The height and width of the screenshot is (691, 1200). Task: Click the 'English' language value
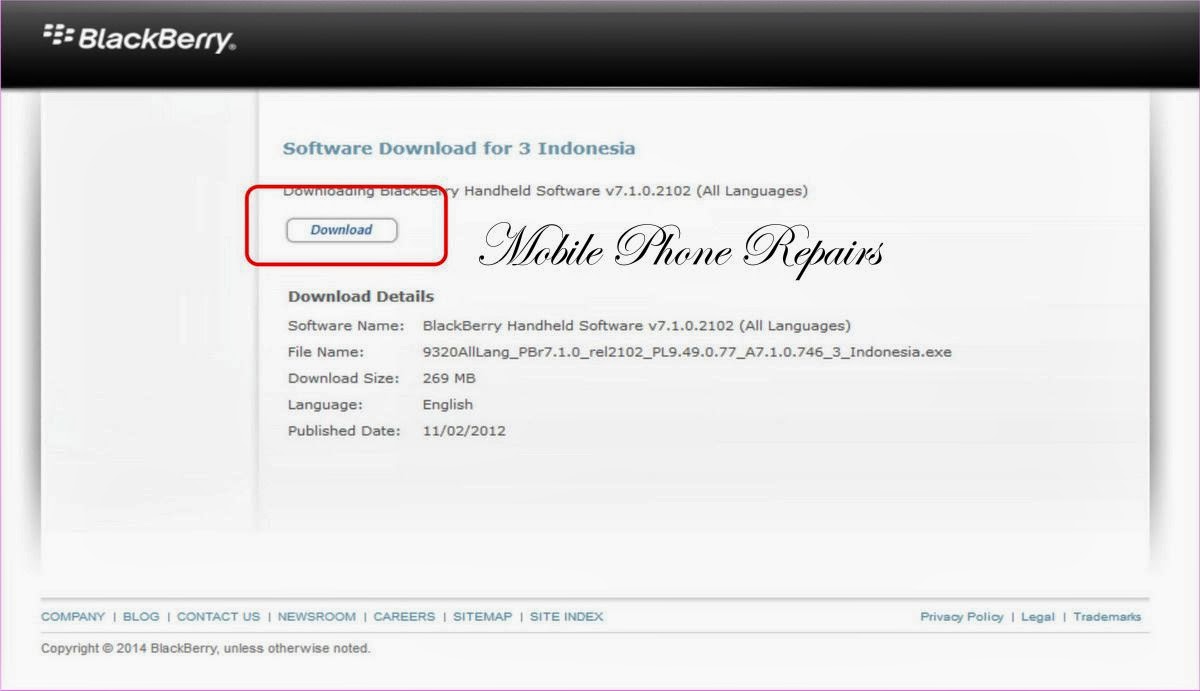[x=448, y=405]
